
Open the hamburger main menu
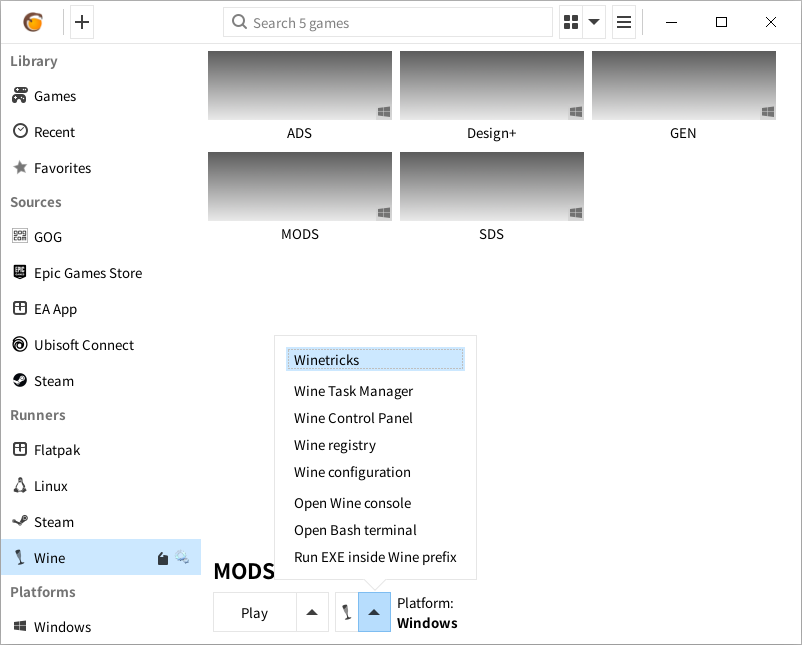click(623, 22)
